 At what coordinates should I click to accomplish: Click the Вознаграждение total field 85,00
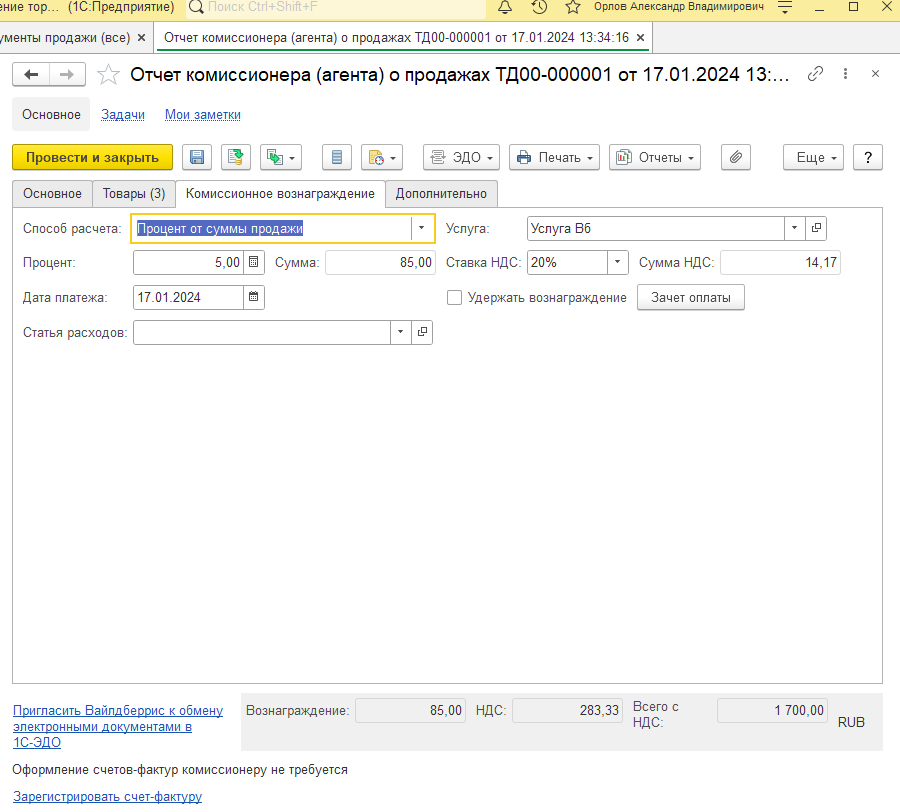tap(410, 710)
